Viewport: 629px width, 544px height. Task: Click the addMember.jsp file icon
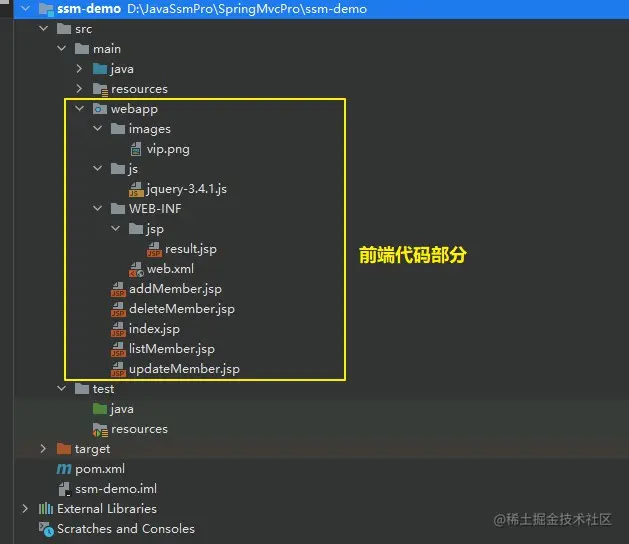pyautogui.click(x=118, y=289)
